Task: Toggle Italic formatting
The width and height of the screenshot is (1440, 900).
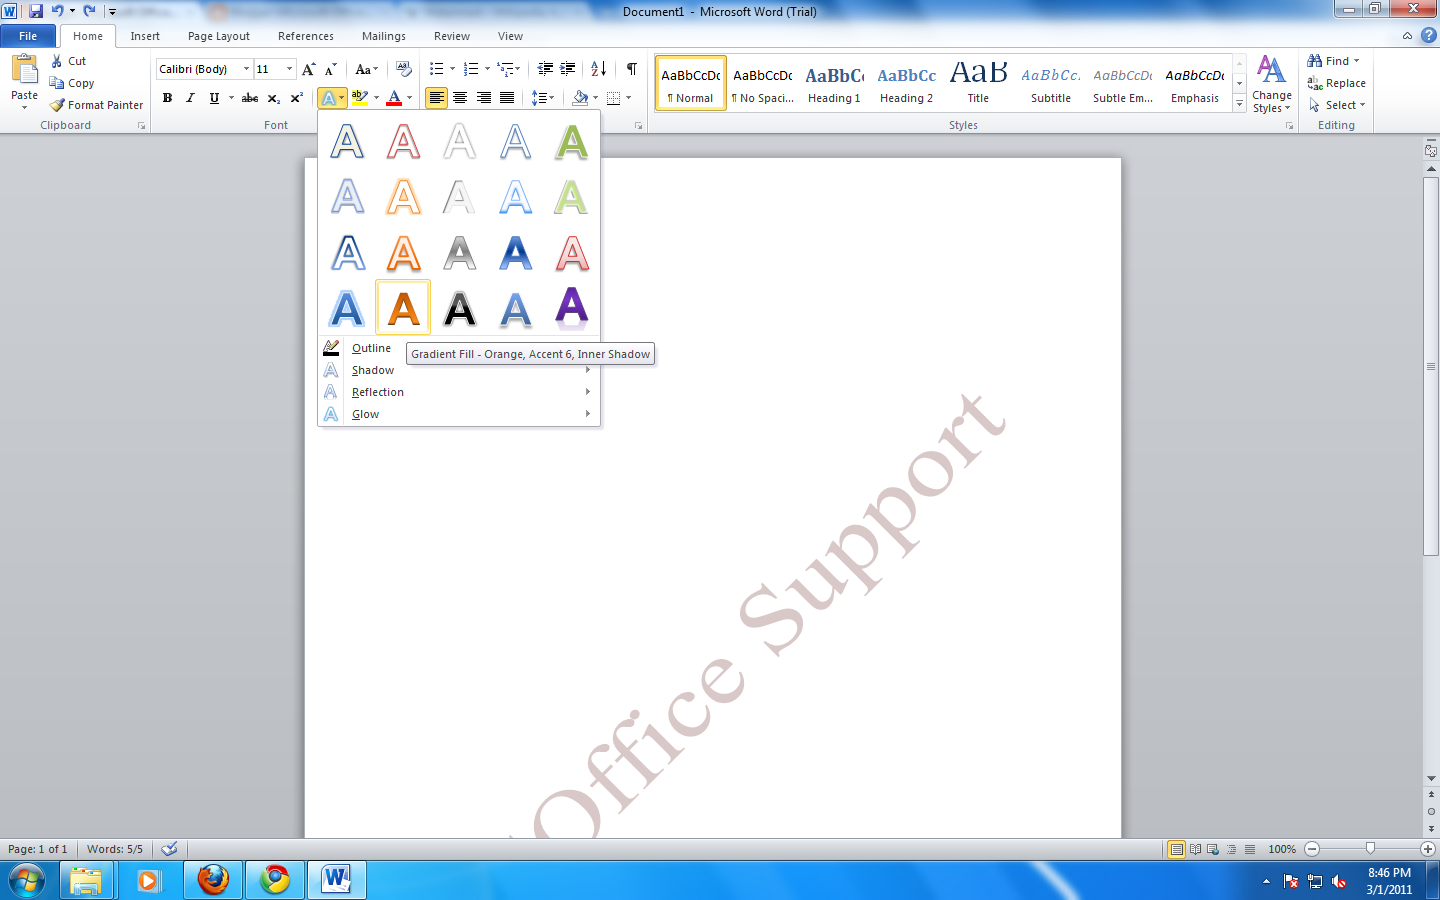Action: click(x=190, y=98)
